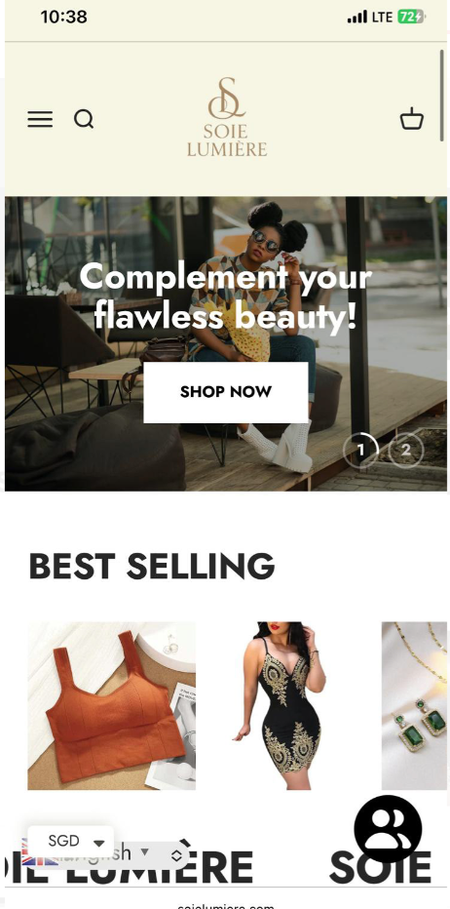The height and width of the screenshot is (909, 450).
Task: Switch to hero slide 2
Action: tap(406, 450)
